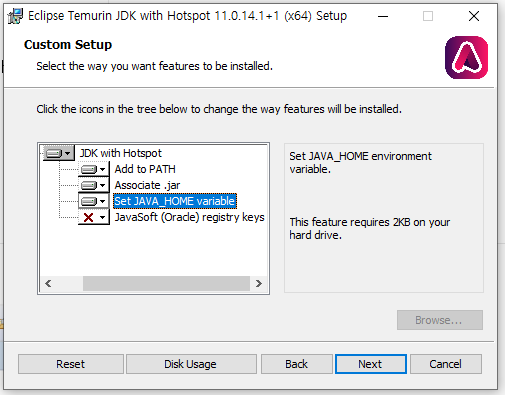Click the Associate .jar drive icon
505x395 pixels.
pyautogui.click(x=89, y=185)
